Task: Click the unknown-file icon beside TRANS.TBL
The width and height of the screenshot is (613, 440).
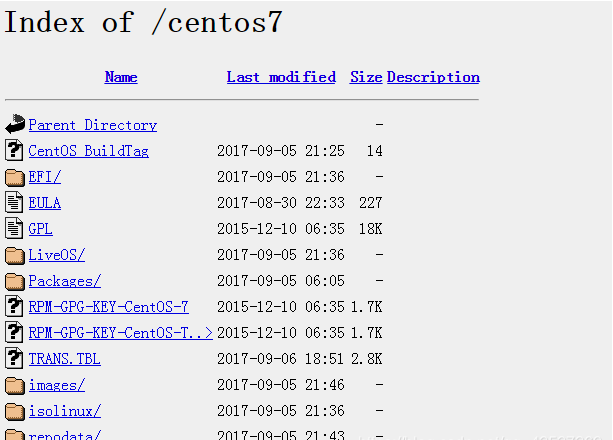Action: click(14, 358)
